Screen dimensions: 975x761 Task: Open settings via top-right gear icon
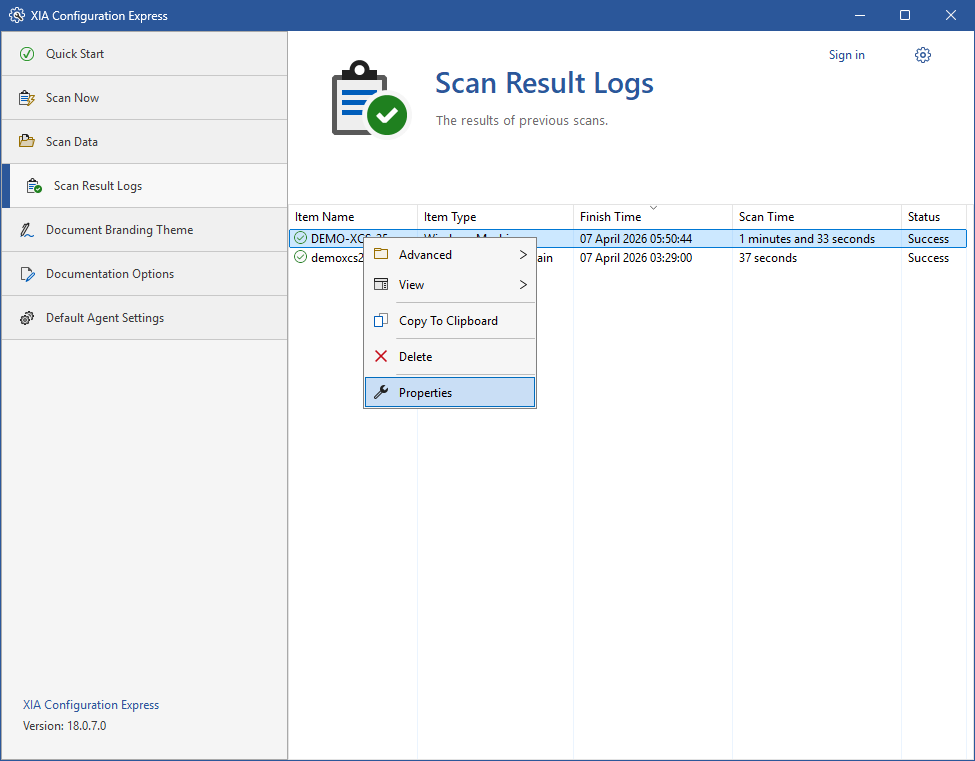coord(922,55)
